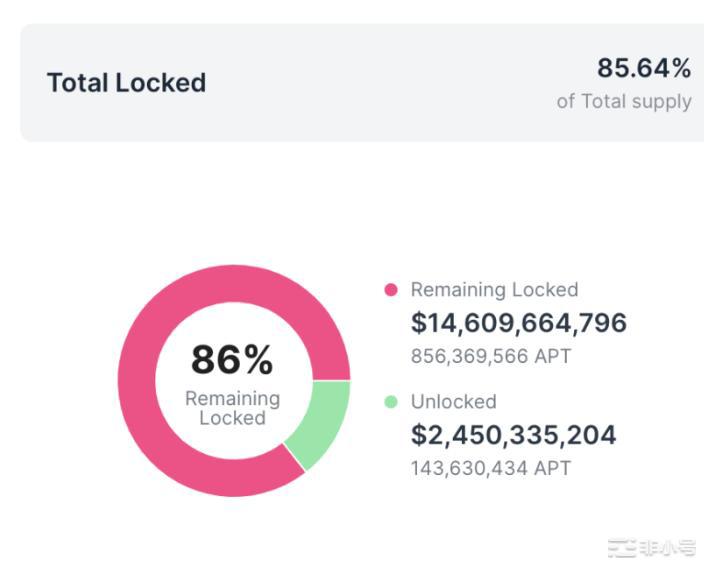This screenshot has width=704, height=566.
Task: Click the watermark logo icon
Action: pos(623,547)
